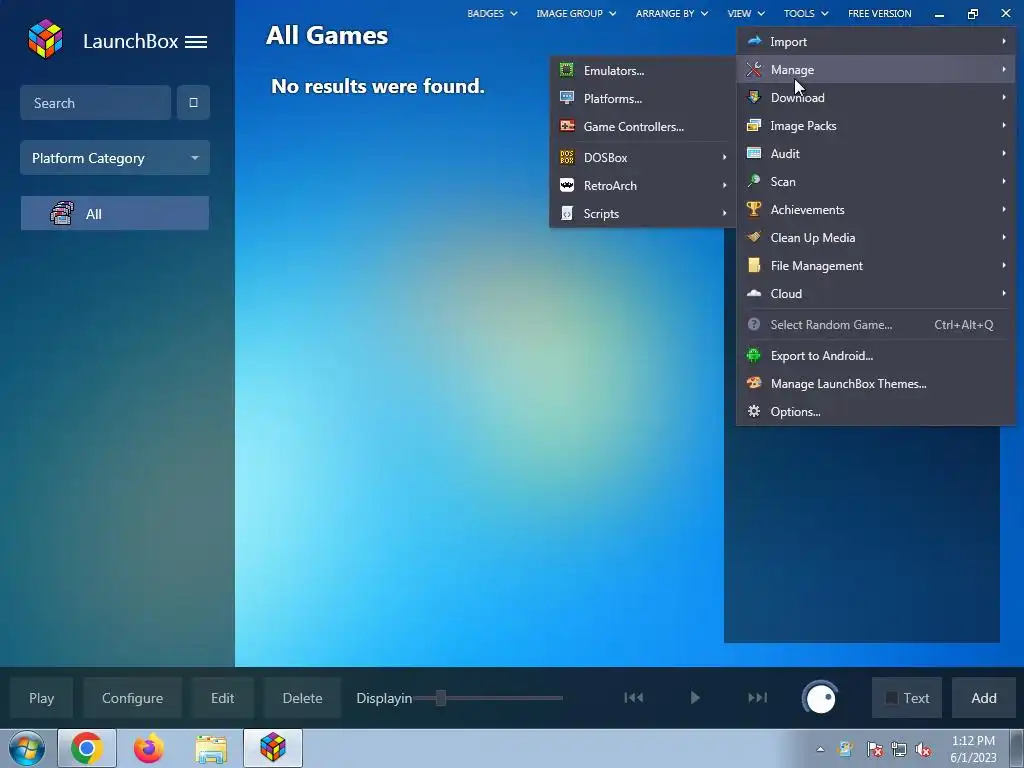The height and width of the screenshot is (768, 1024).
Task: Adjust the display size slider handle
Action: tap(441, 698)
